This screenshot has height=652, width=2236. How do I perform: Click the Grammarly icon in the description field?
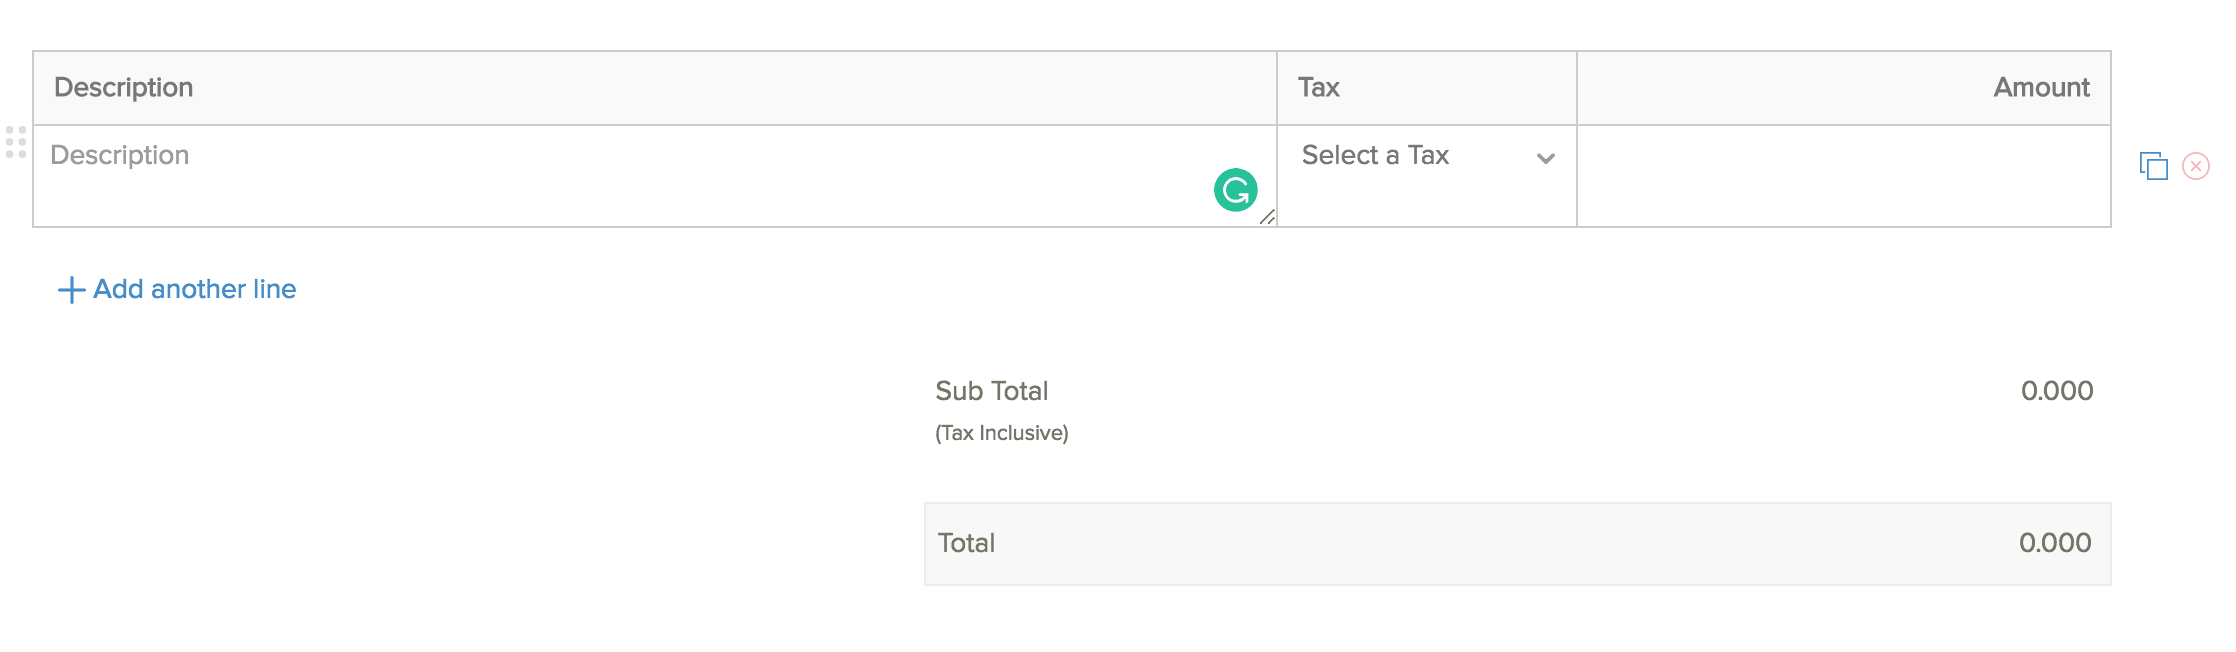1236,188
